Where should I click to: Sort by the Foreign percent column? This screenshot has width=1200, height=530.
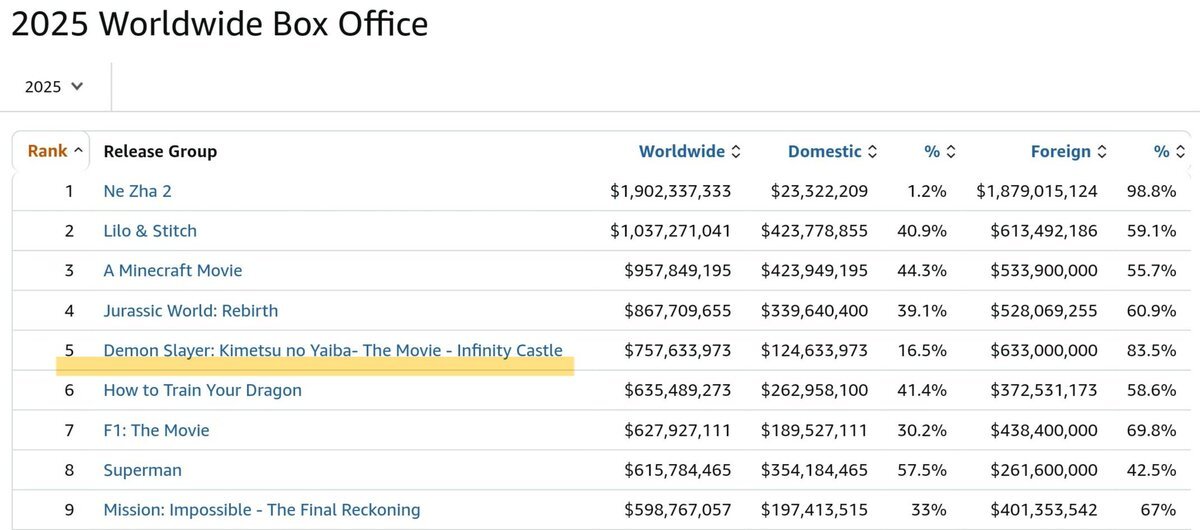(1168, 151)
